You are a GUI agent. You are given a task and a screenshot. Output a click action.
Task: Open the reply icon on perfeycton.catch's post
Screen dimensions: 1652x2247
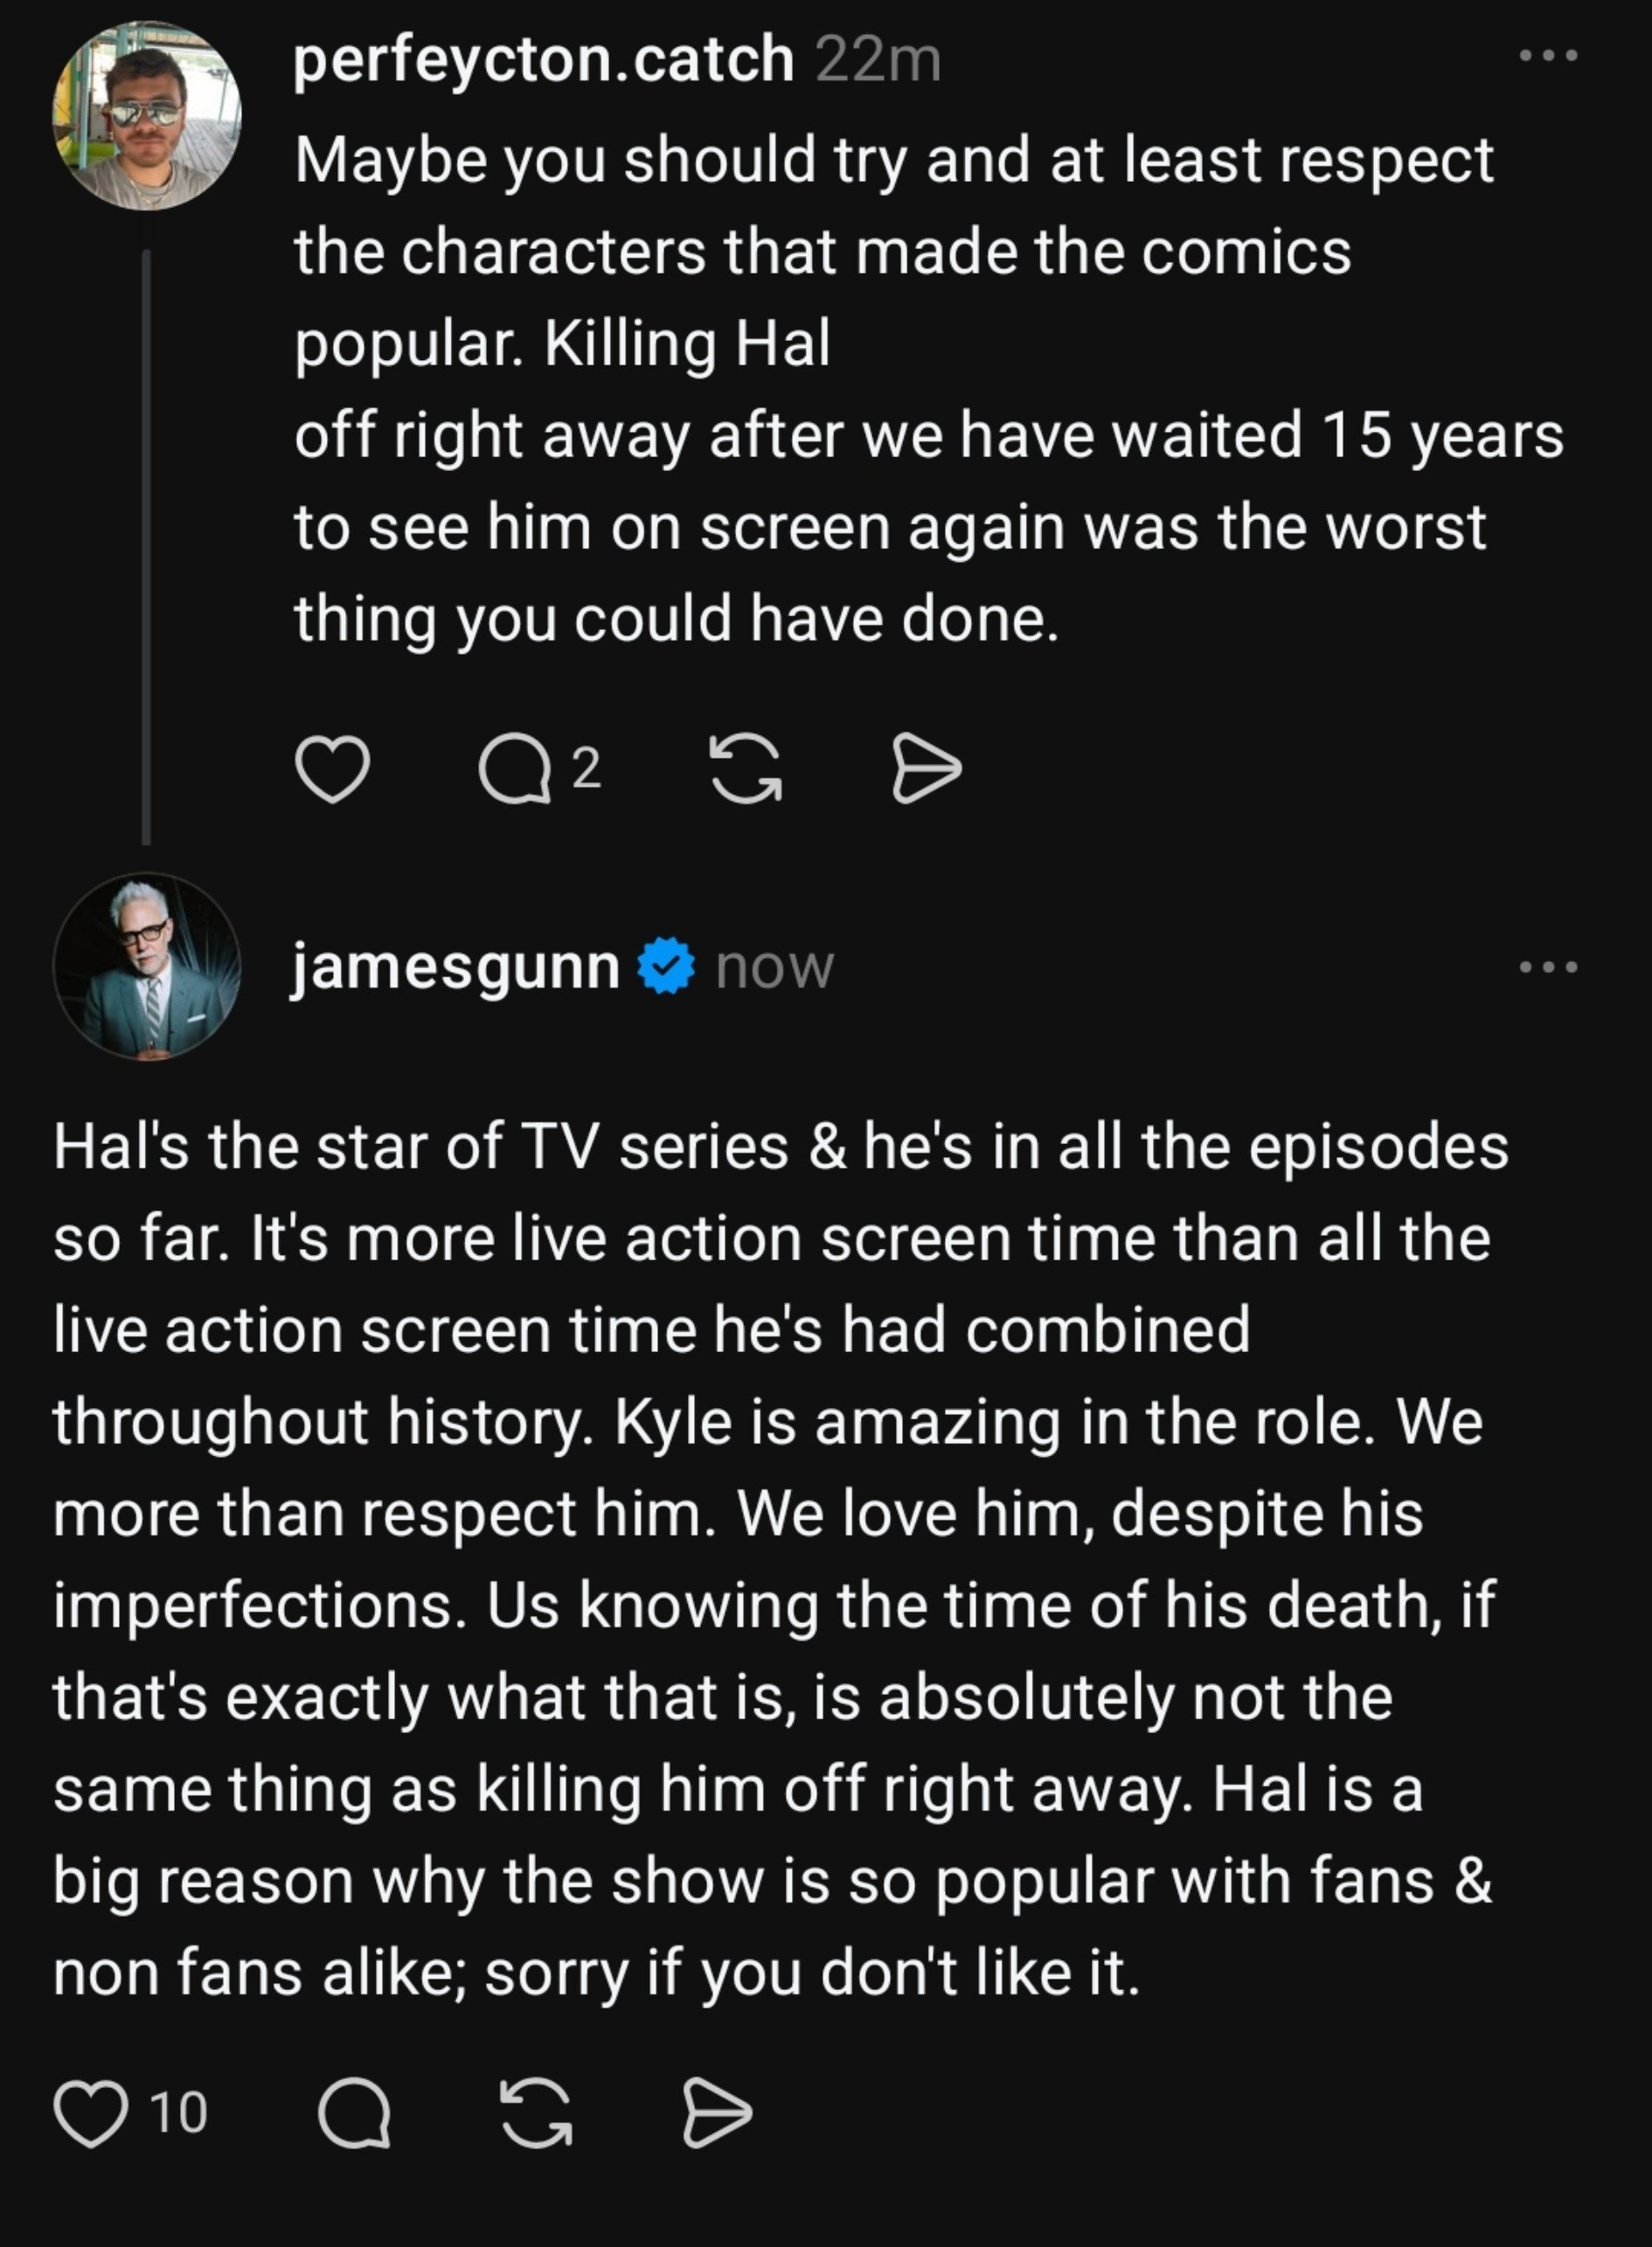(515, 770)
